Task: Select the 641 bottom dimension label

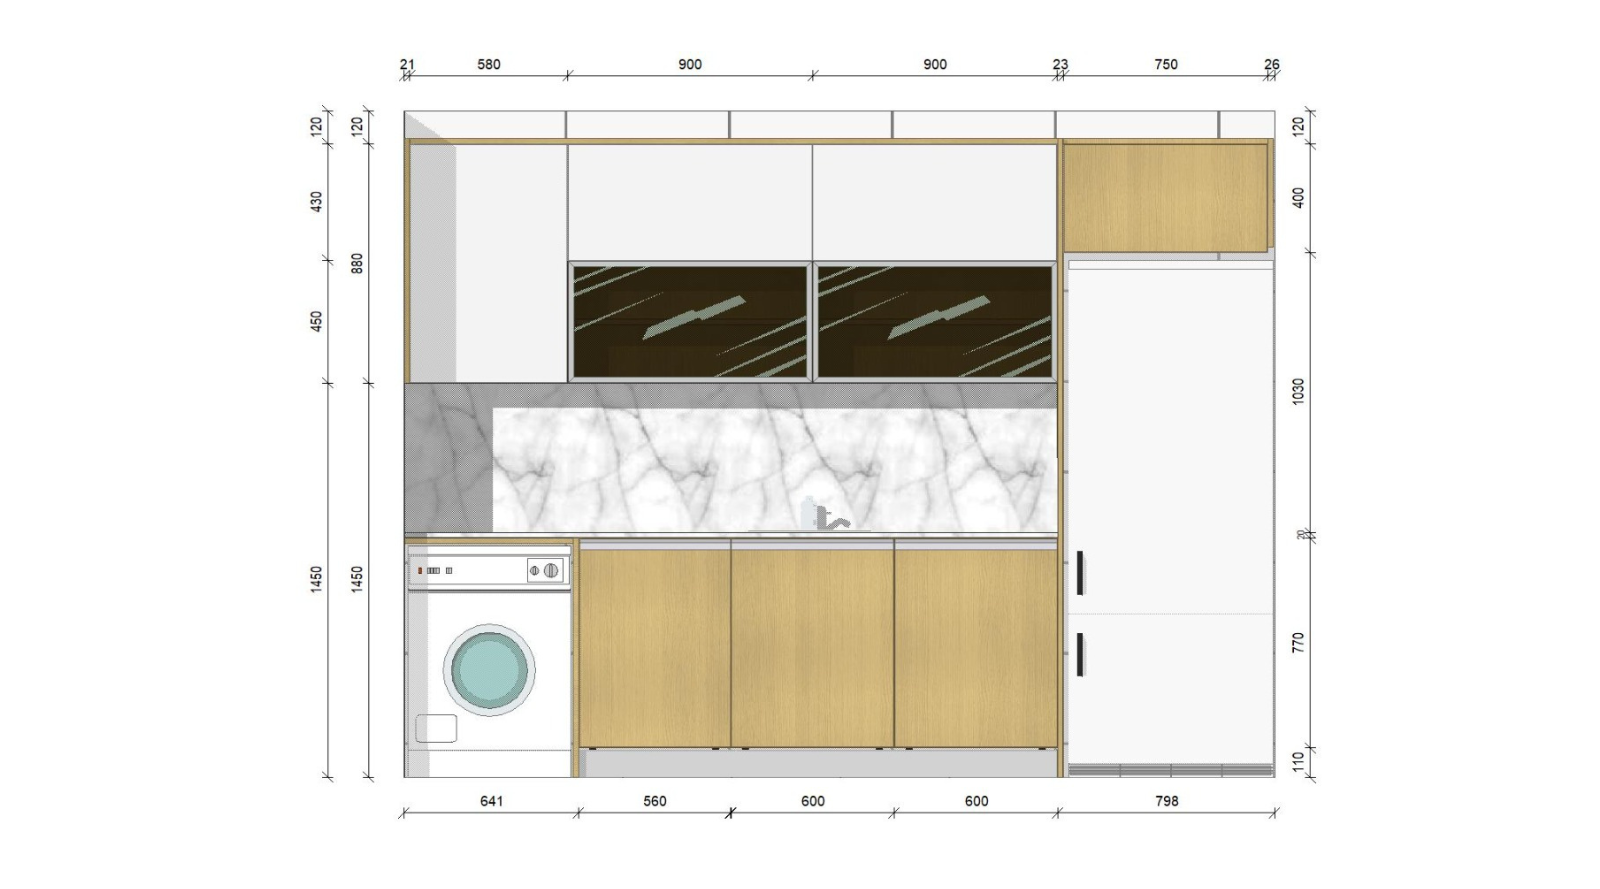Action: [491, 801]
